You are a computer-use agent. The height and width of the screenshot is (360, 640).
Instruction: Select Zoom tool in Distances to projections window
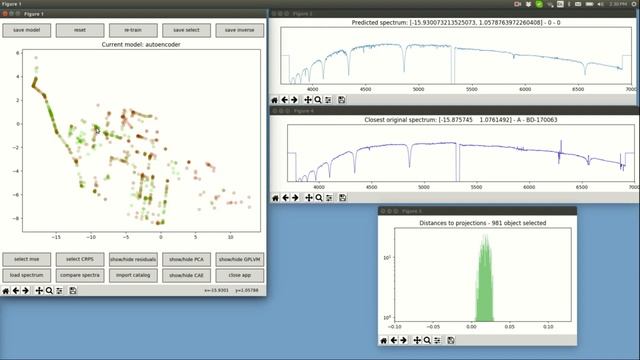[427, 340]
